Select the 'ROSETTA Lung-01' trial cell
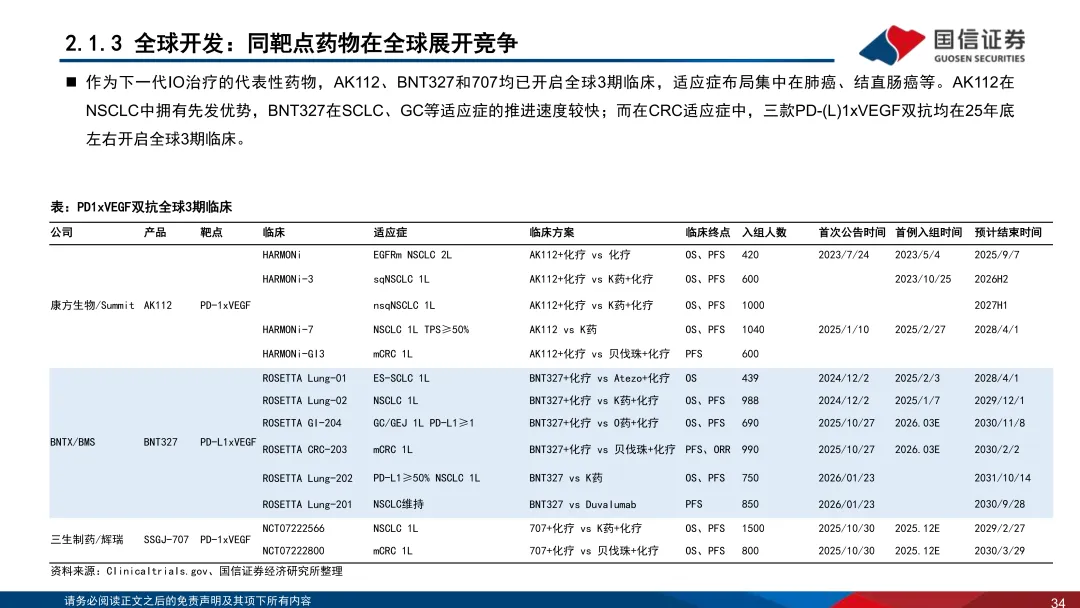Image resolution: width=1080 pixels, height=608 pixels. 304,378
